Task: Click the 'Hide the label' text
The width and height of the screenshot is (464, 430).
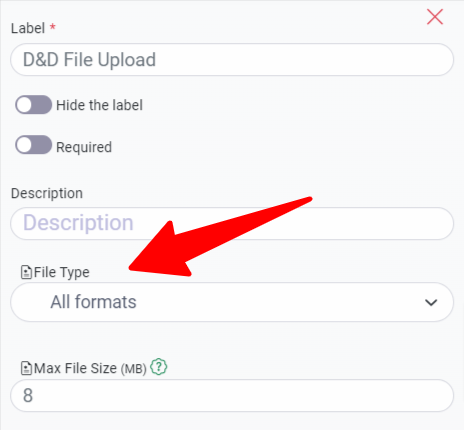Action: coord(99,105)
